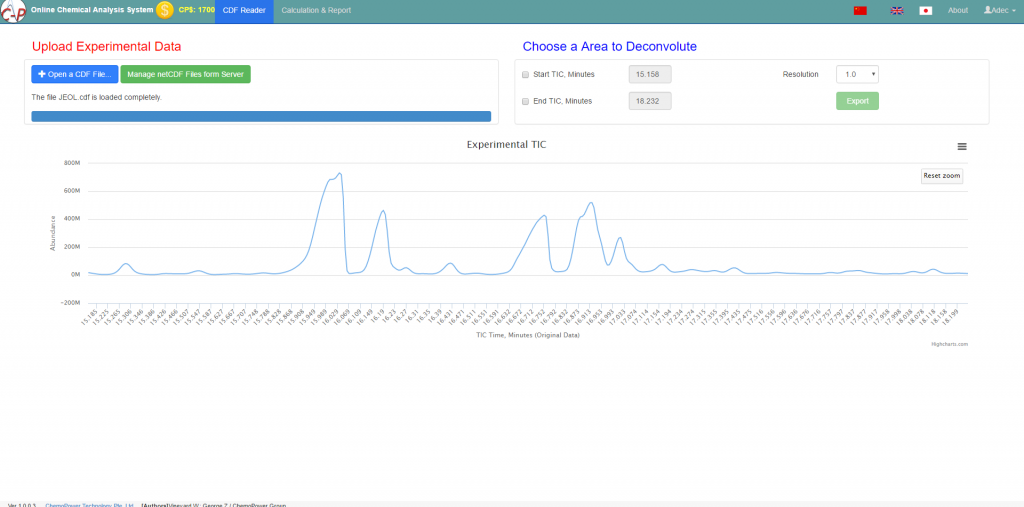
Task: Click the Reset zoom button
Action: (941, 176)
